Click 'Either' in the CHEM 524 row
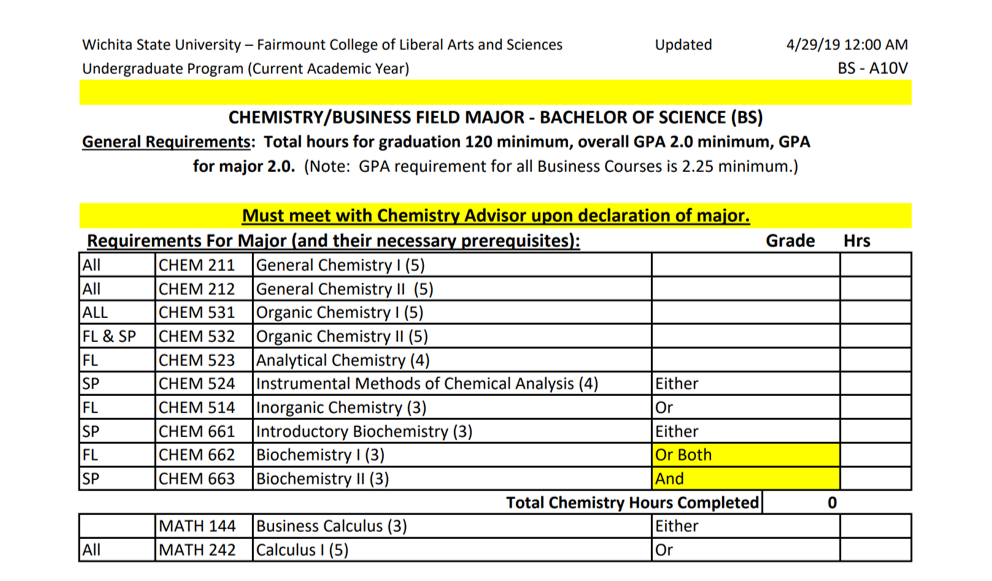The image size is (992, 581). coord(677,384)
